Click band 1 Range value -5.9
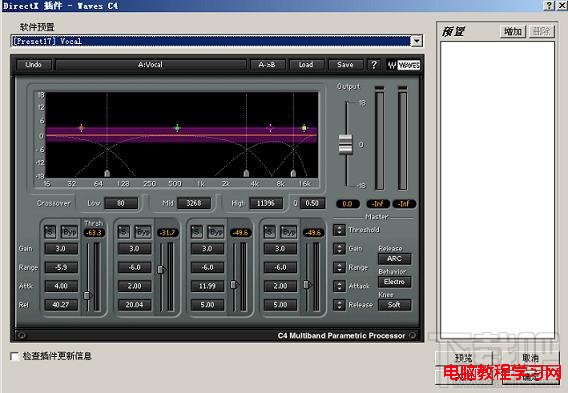This screenshot has height=393, width=568. 61,268
